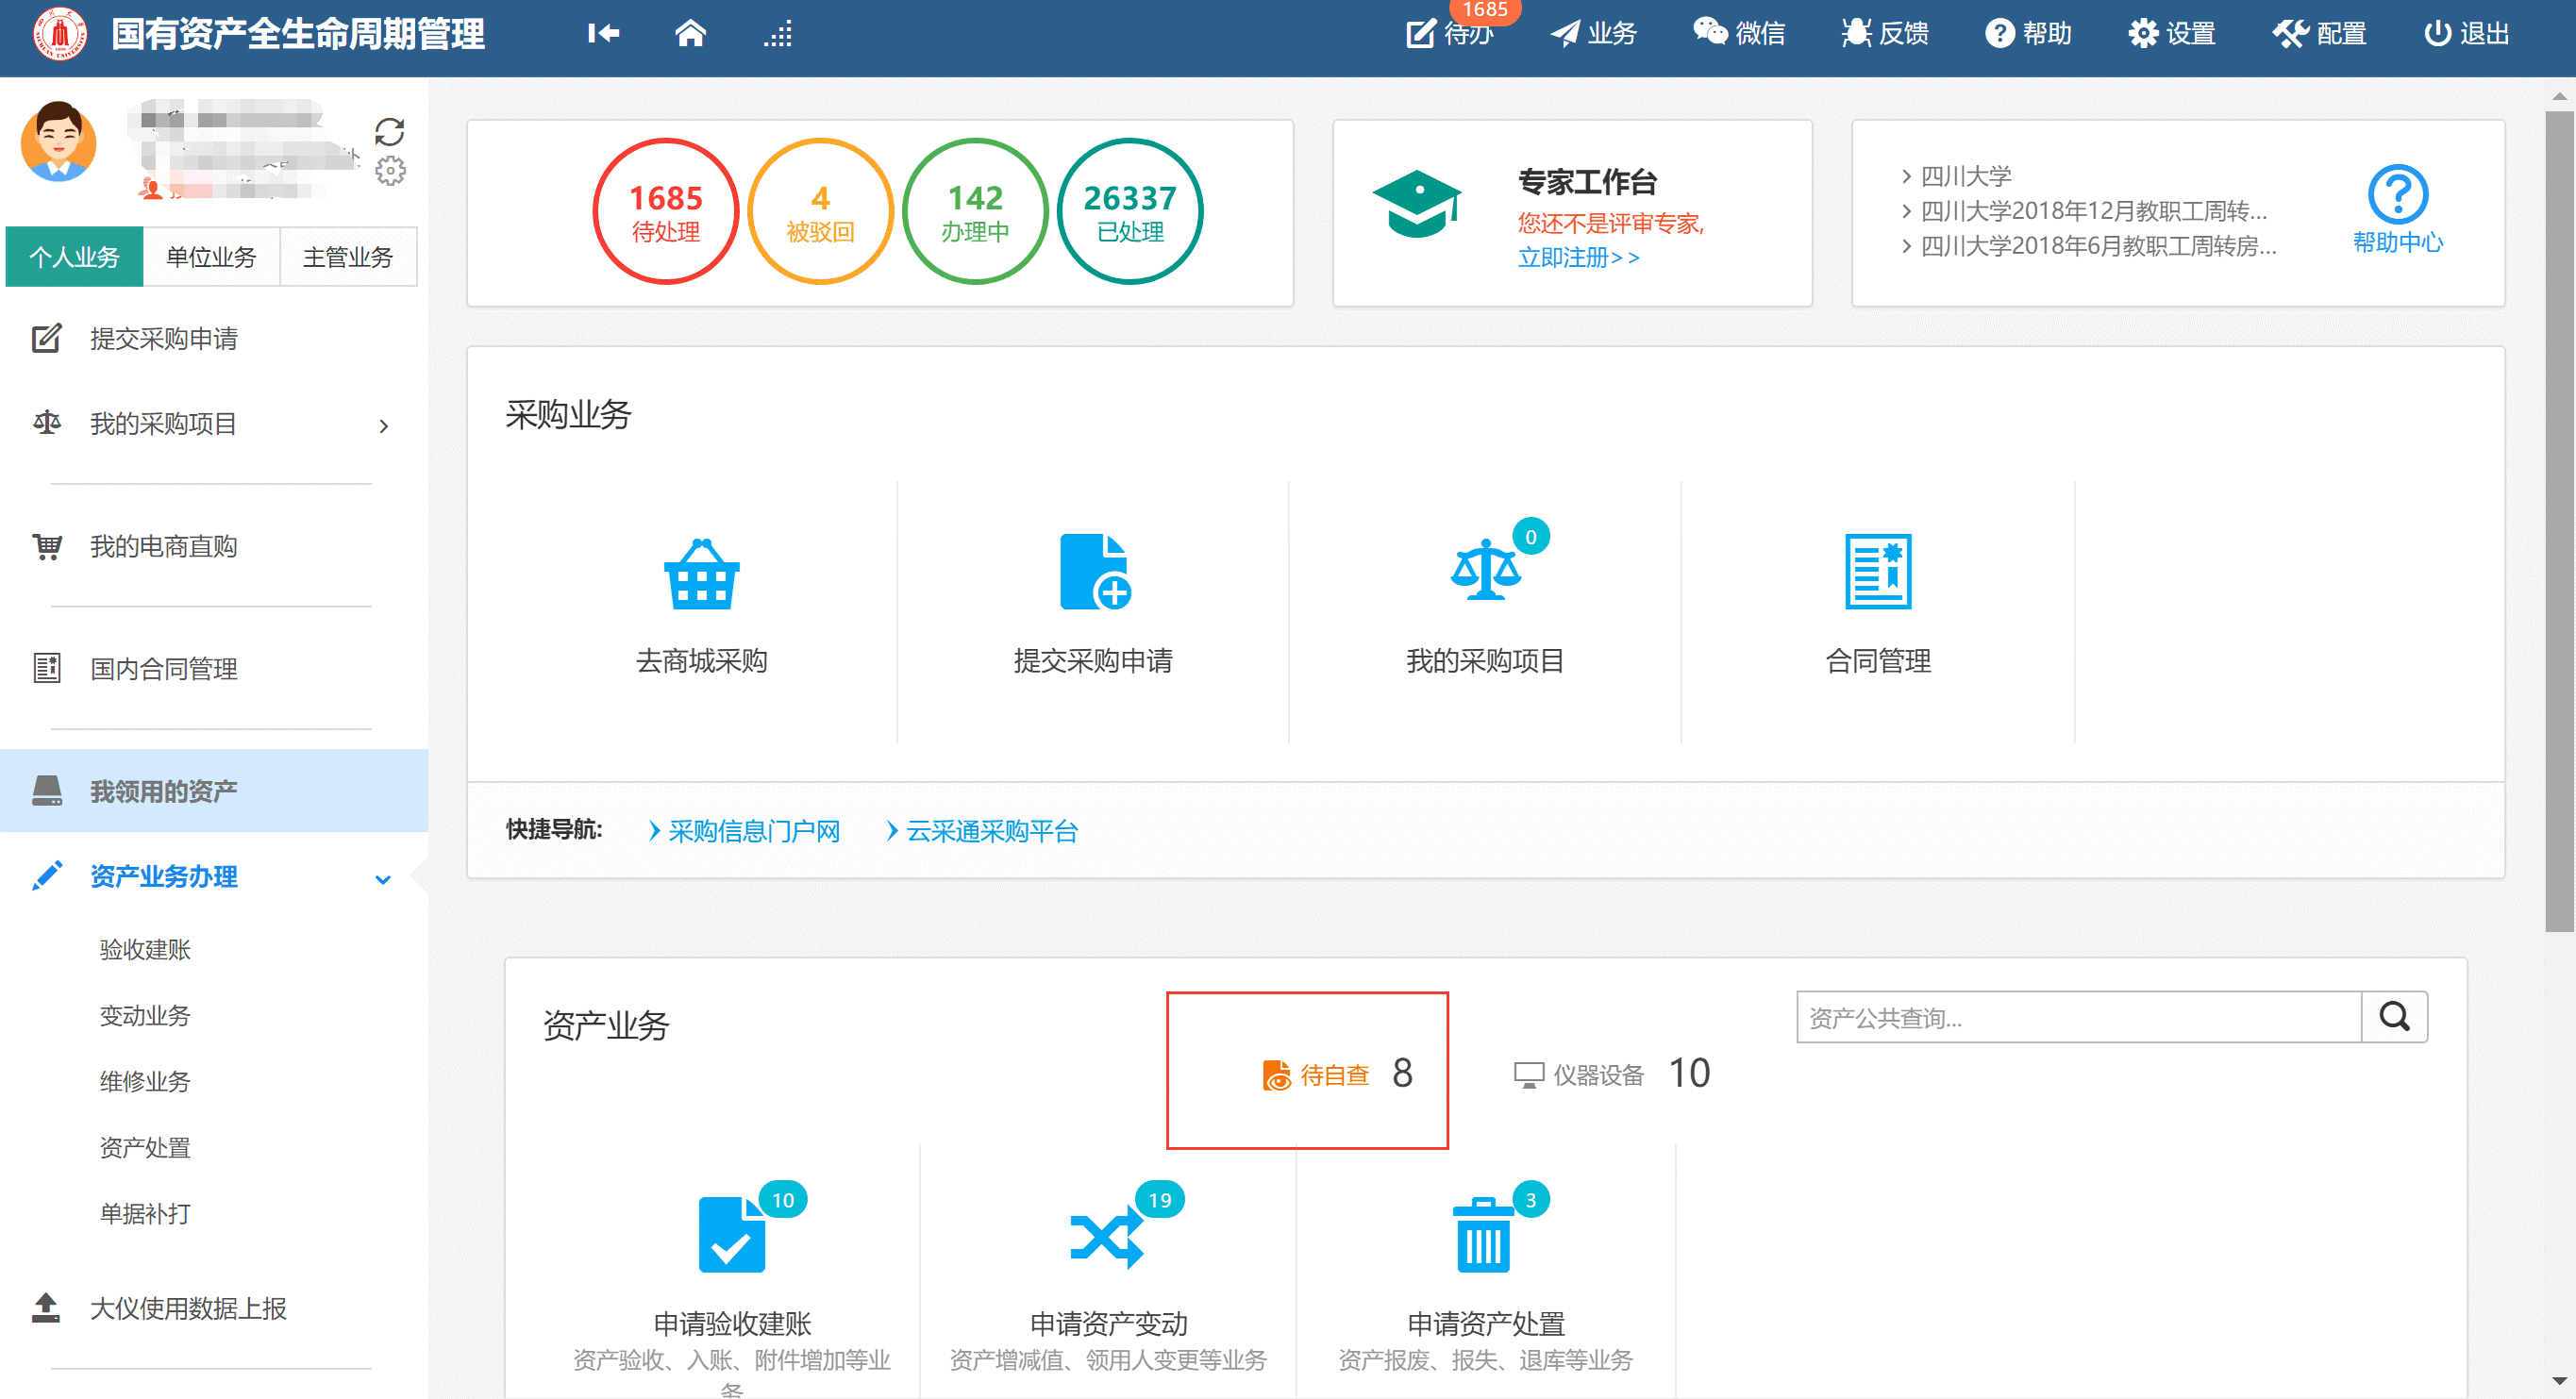Expand 我的采购项目 sidebar submenu
Screen dimensions: 2576x1399
(x=383, y=426)
